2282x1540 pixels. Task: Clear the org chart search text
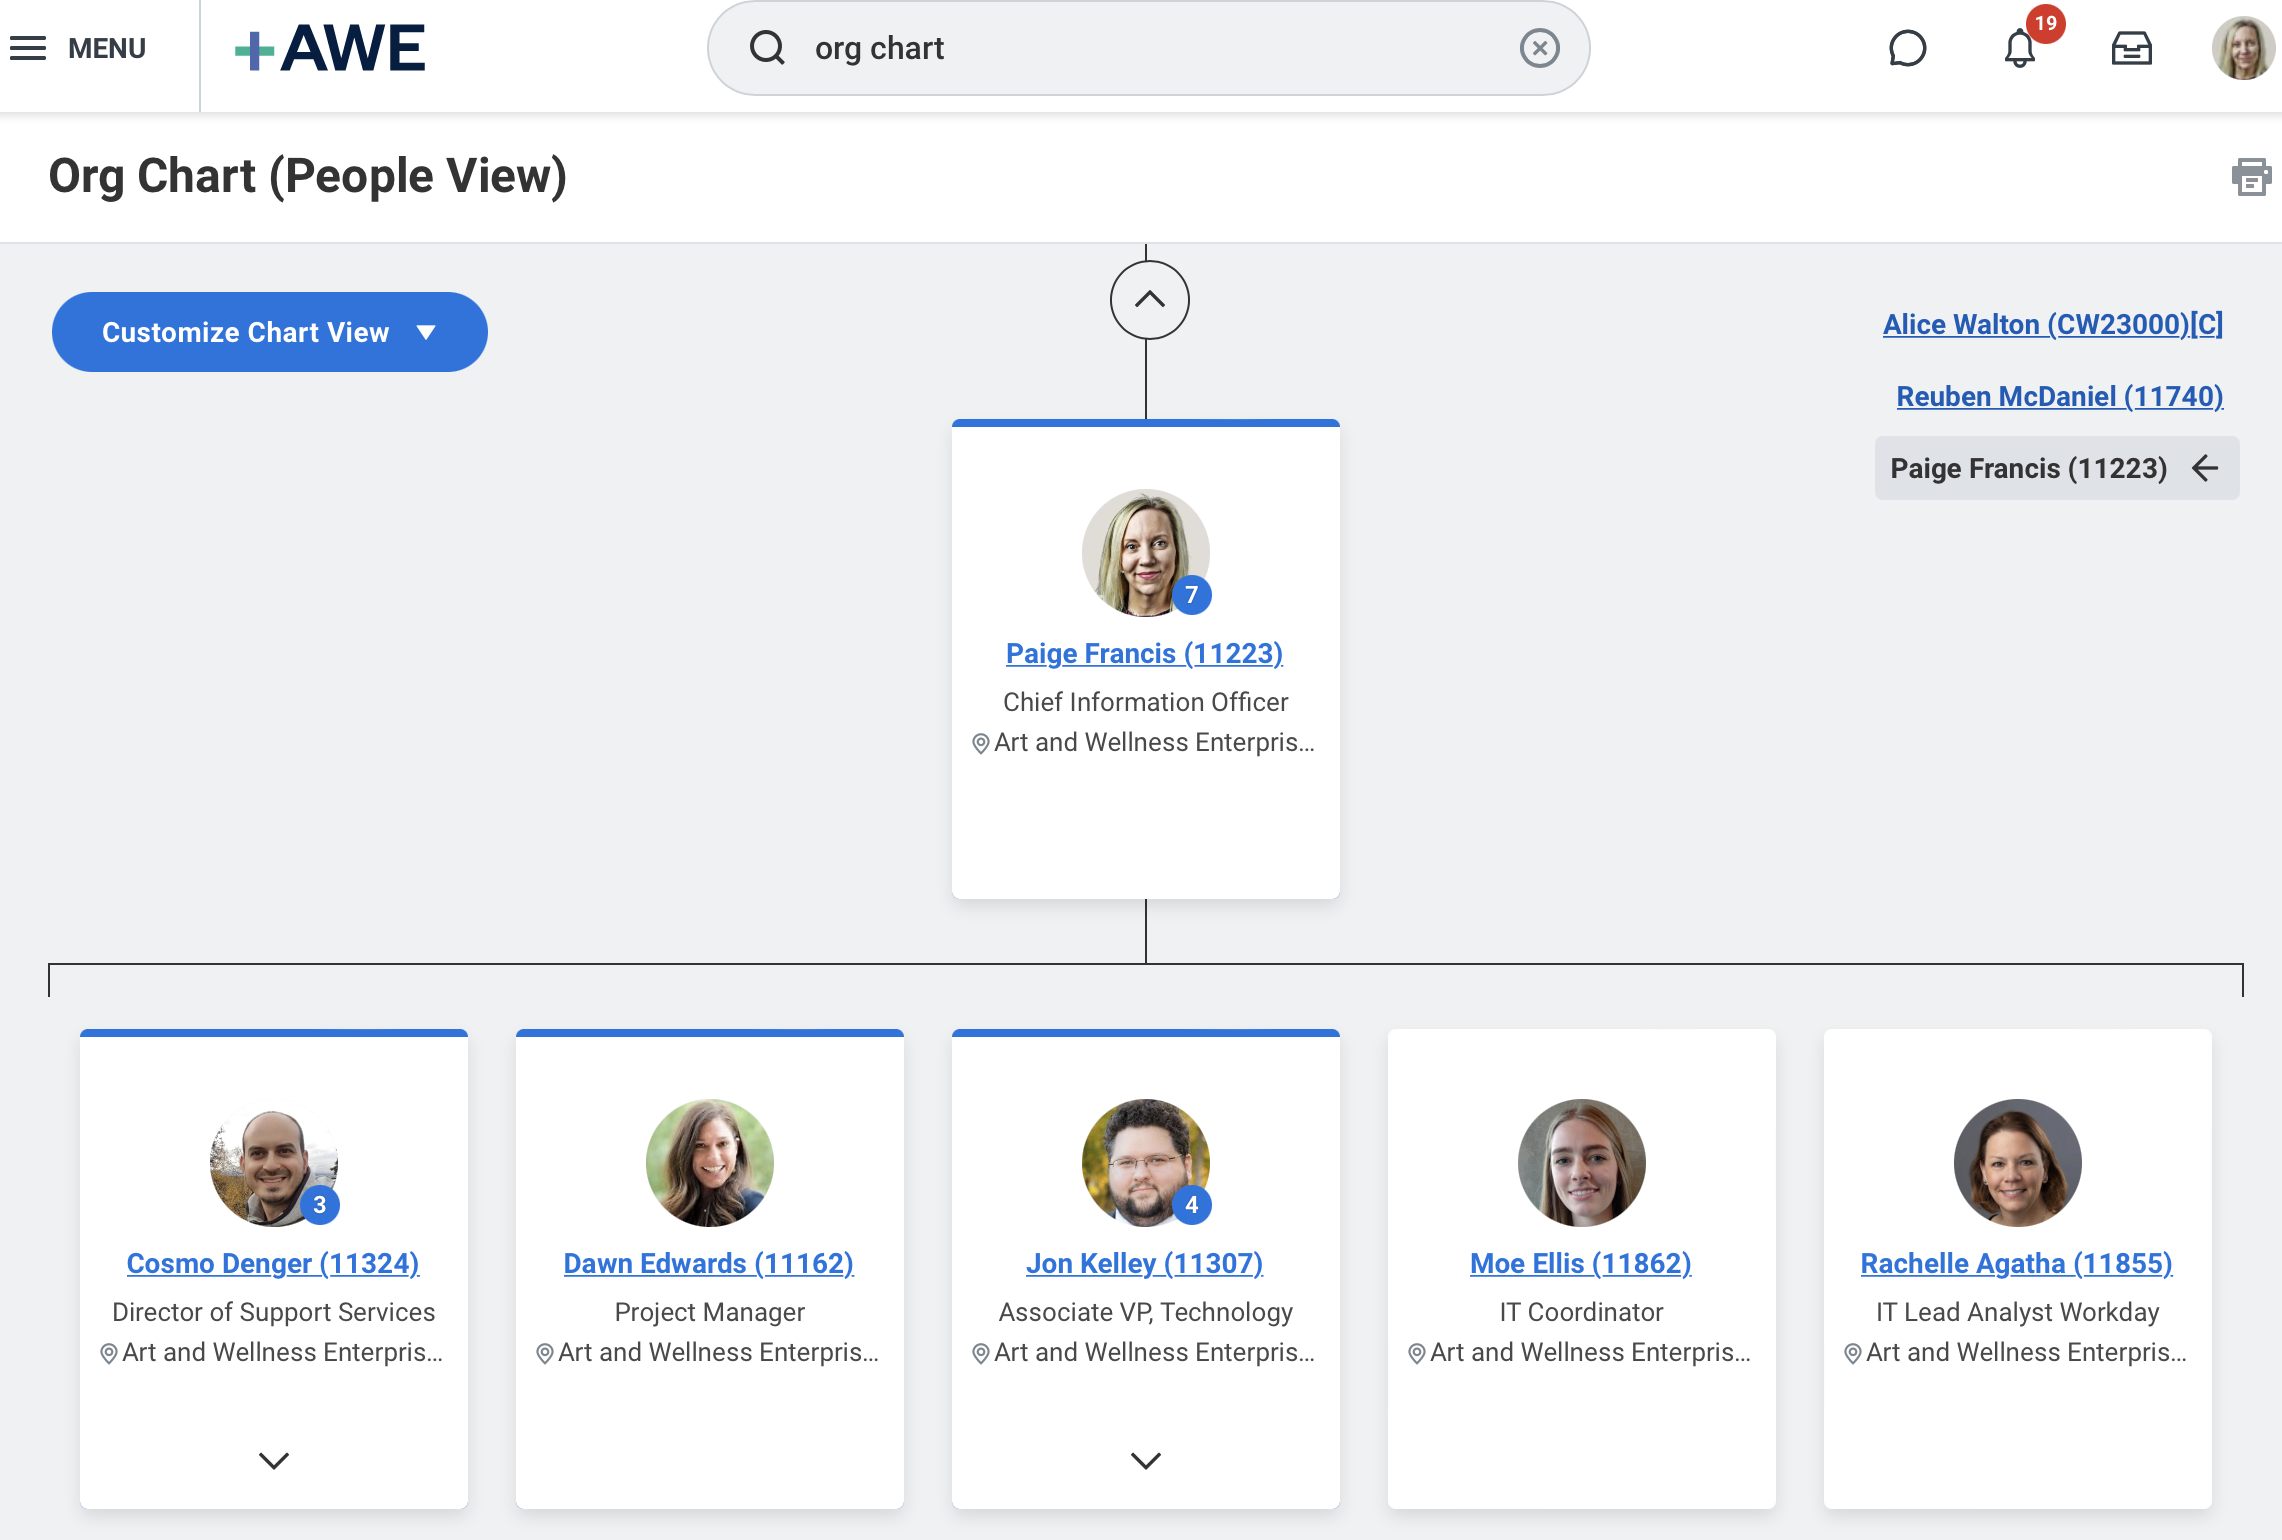tap(1539, 47)
